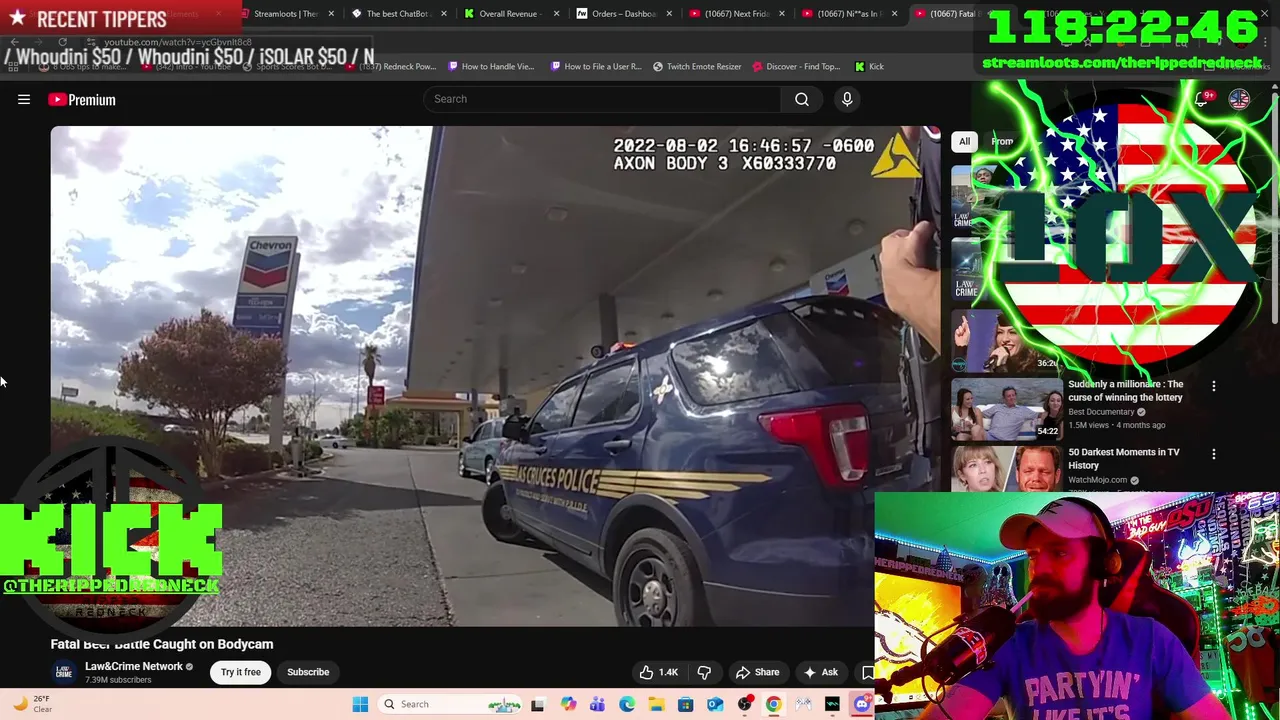The height and width of the screenshot is (720, 1280).
Task: Dislike the video with thumbs-down icon
Action: (704, 672)
